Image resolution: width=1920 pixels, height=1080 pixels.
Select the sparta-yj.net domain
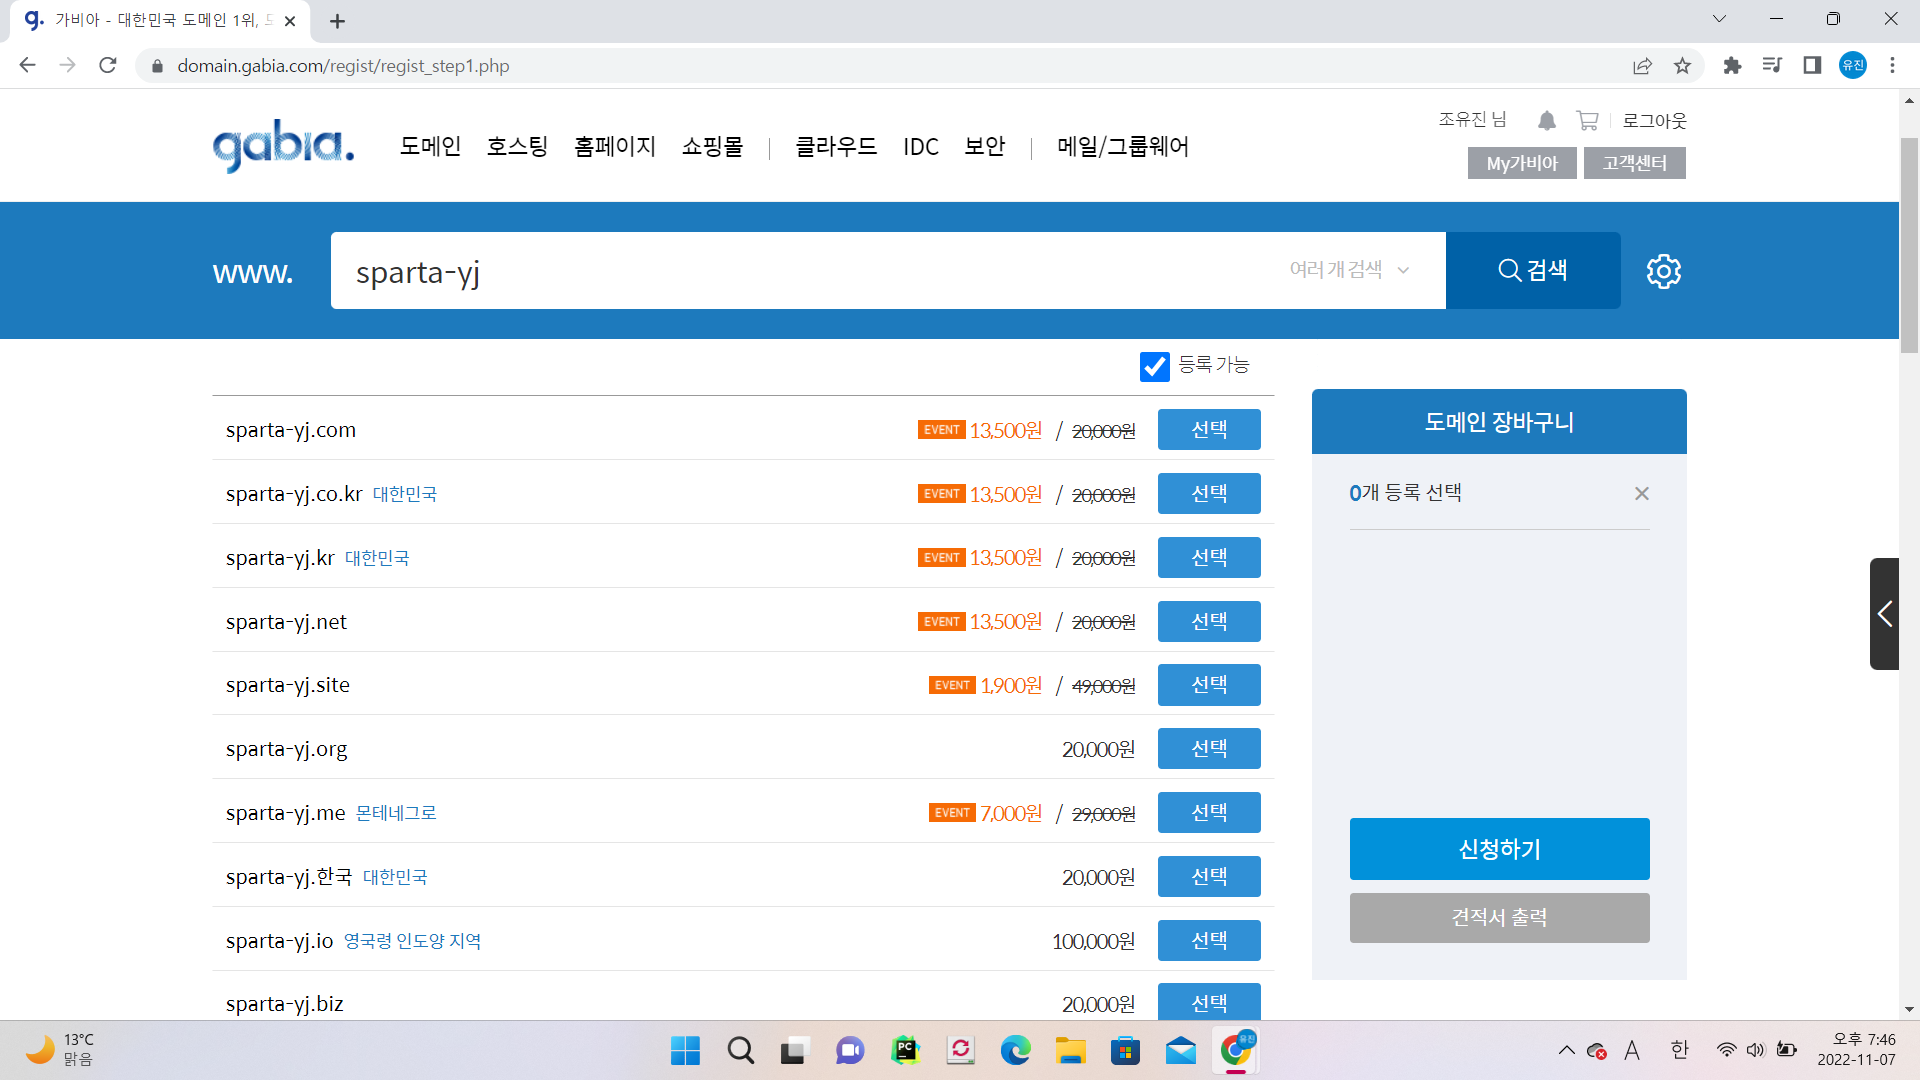coord(1209,622)
